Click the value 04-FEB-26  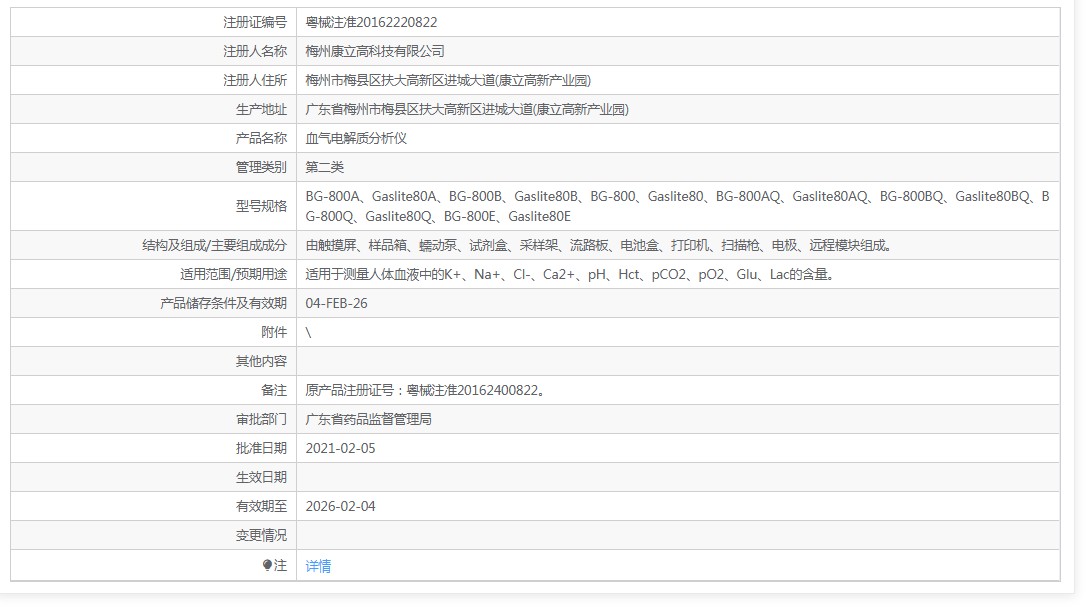[337, 303]
